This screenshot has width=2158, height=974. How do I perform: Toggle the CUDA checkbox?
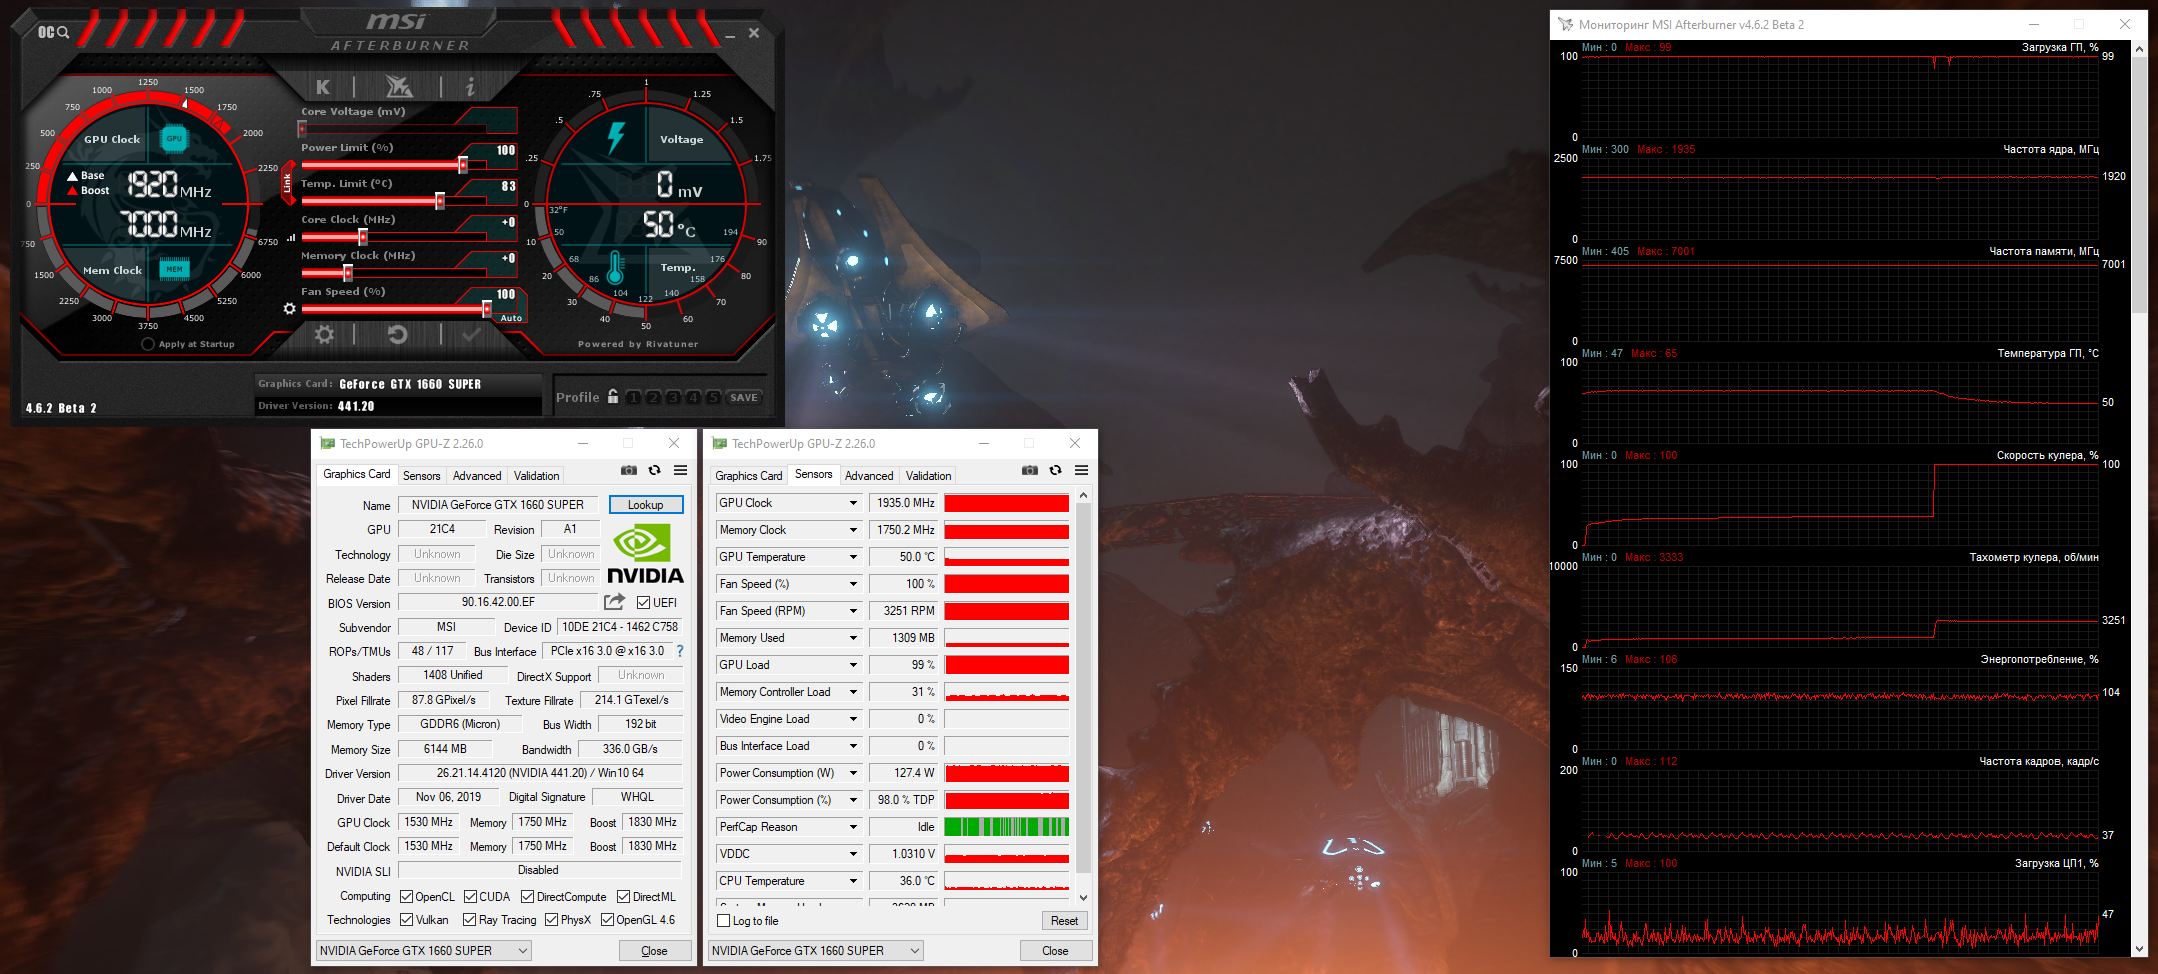pos(470,897)
